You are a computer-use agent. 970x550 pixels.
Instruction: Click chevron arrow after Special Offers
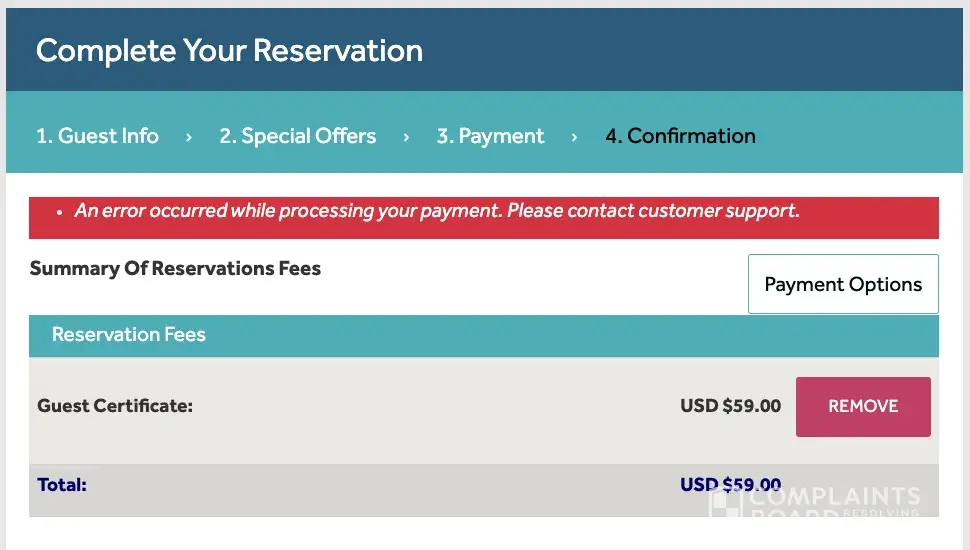[406, 137]
